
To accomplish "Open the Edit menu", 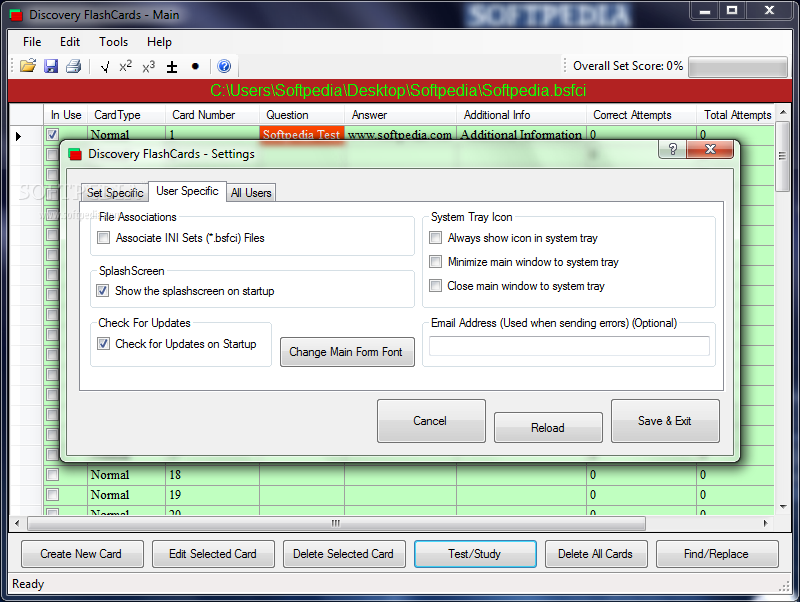I will coord(70,42).
